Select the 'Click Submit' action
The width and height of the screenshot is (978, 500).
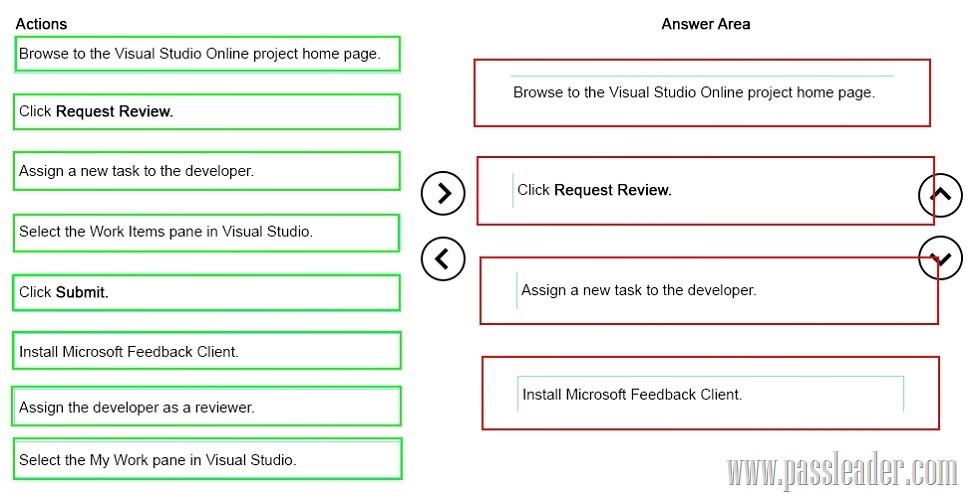tap(206, 292)
